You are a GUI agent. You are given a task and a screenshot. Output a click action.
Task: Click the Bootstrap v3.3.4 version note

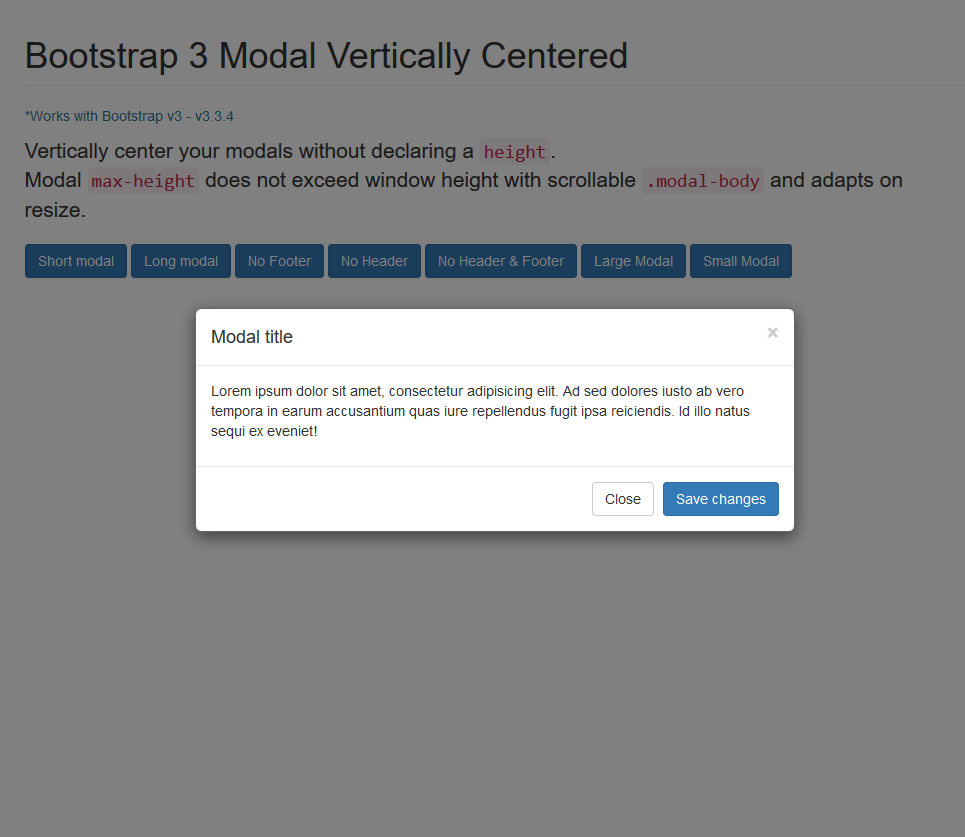coord(129,115)
